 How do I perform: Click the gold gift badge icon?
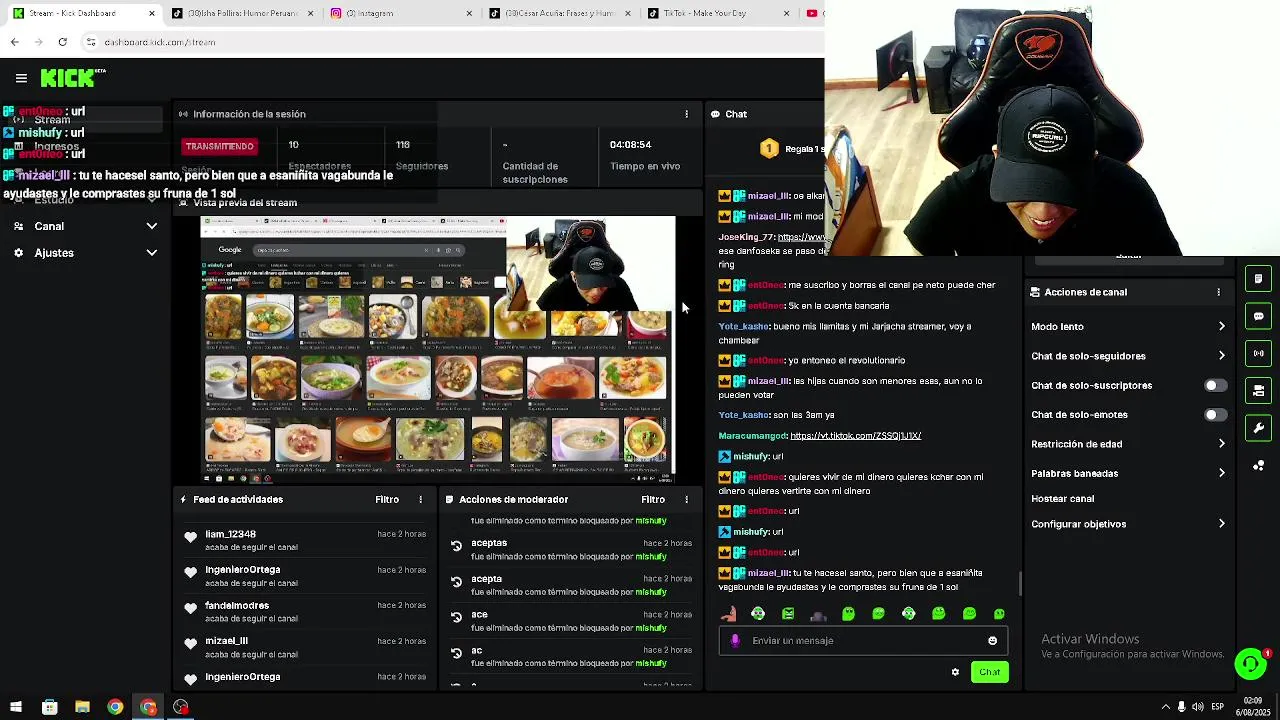tap(769, 149)
